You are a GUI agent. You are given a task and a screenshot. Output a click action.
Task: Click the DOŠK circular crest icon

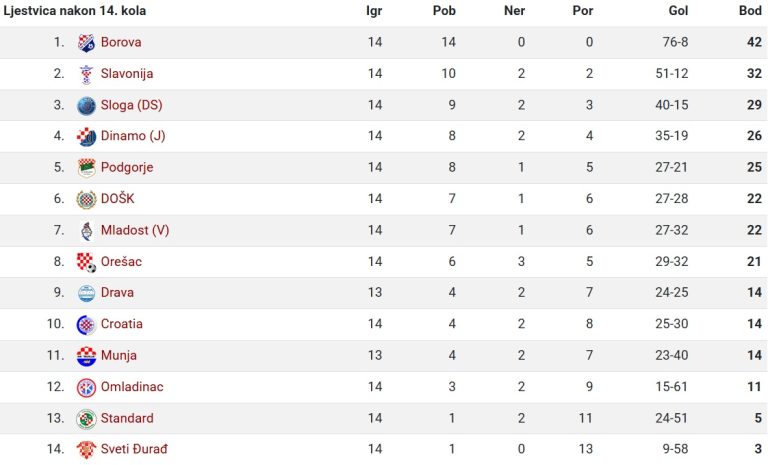(x=87, y=199)
